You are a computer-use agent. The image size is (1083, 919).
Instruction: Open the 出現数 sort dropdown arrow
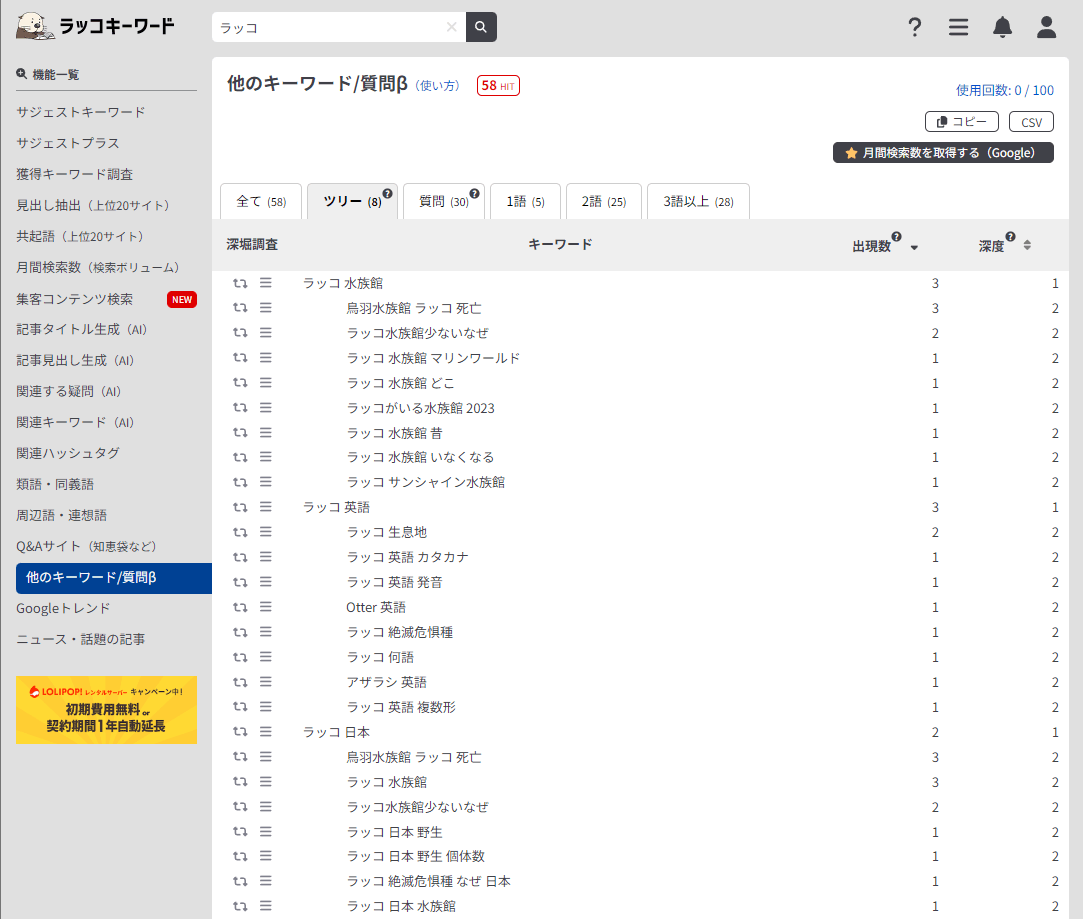coord(916,247)
